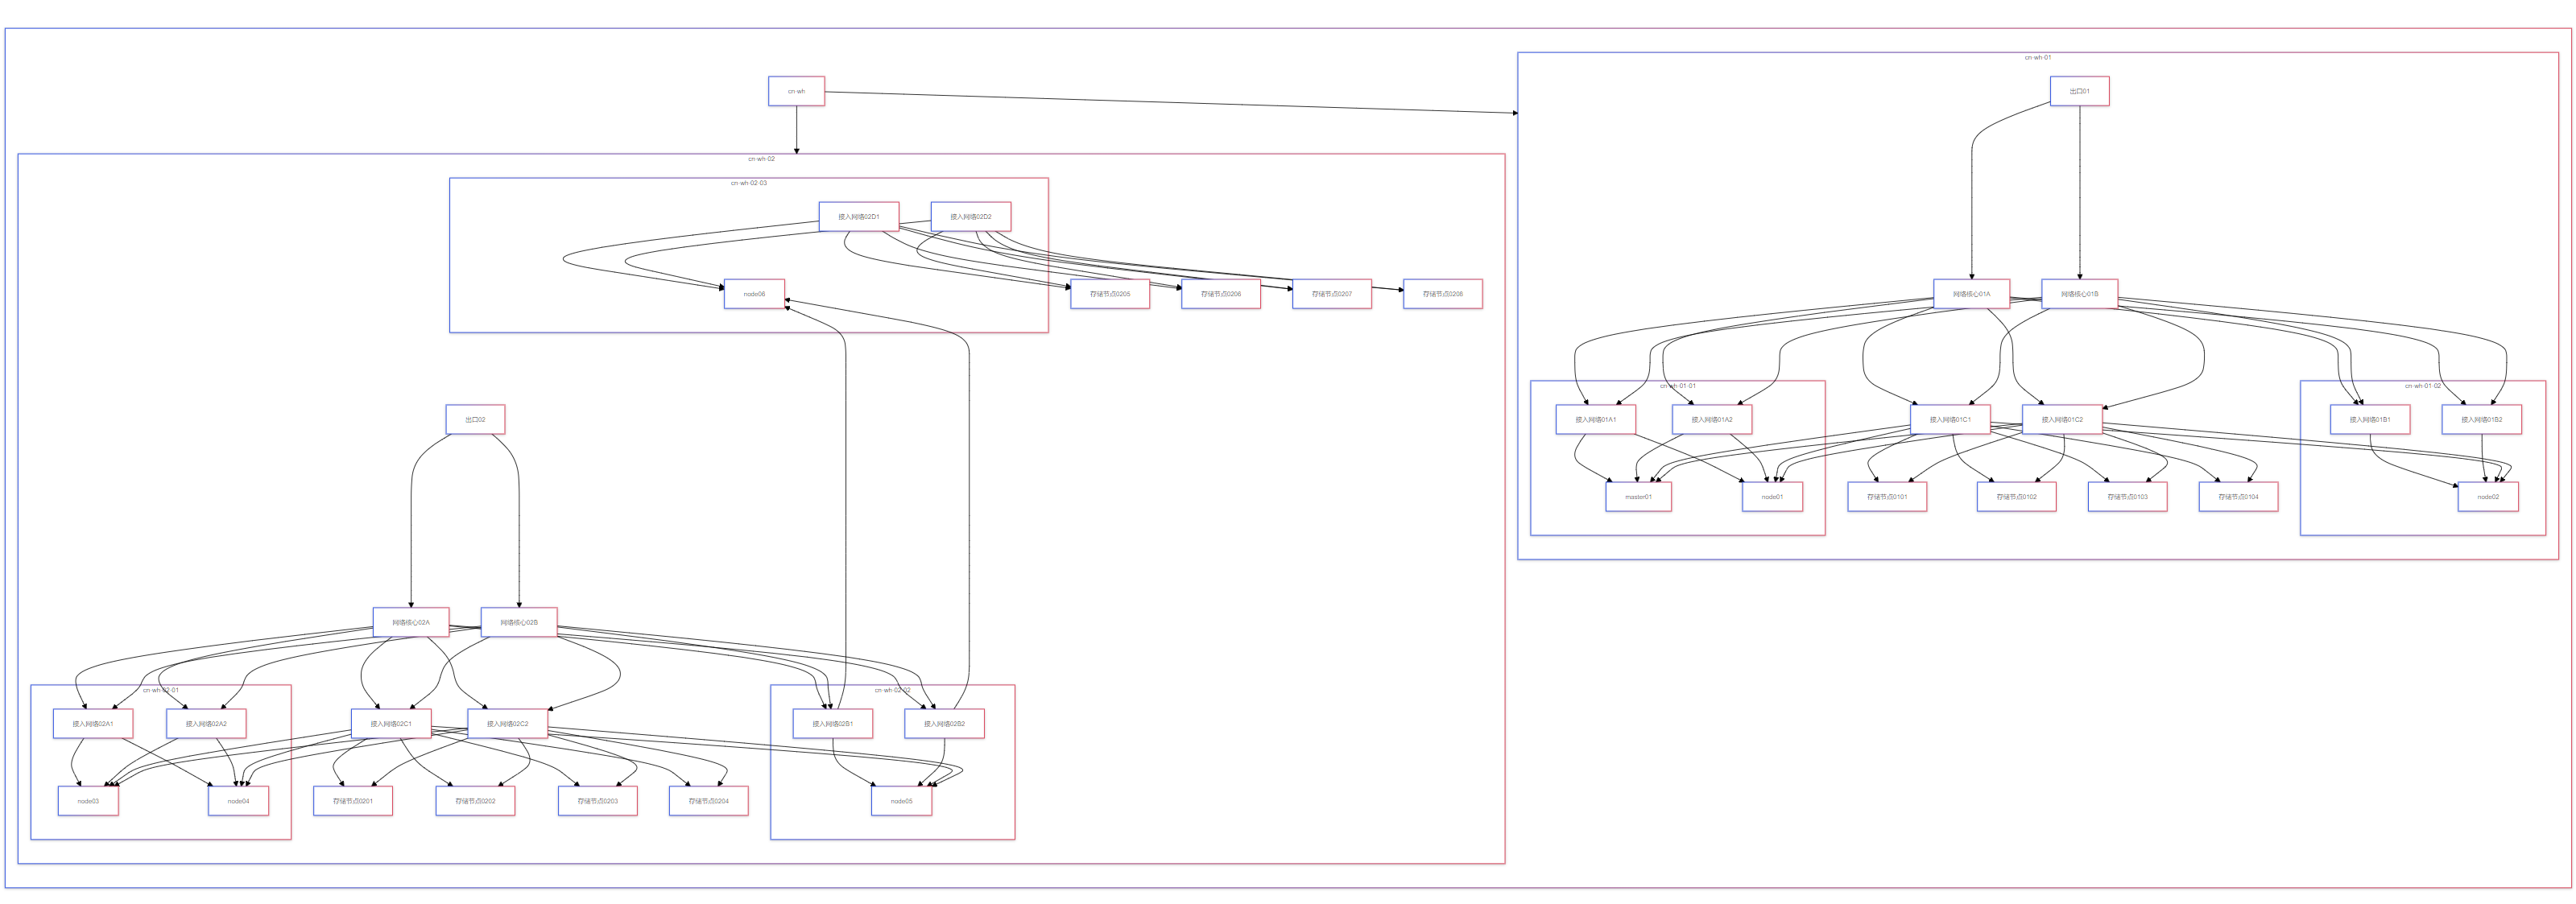Select the master01 node
2576x904 pixels.
pos(1638,497)
